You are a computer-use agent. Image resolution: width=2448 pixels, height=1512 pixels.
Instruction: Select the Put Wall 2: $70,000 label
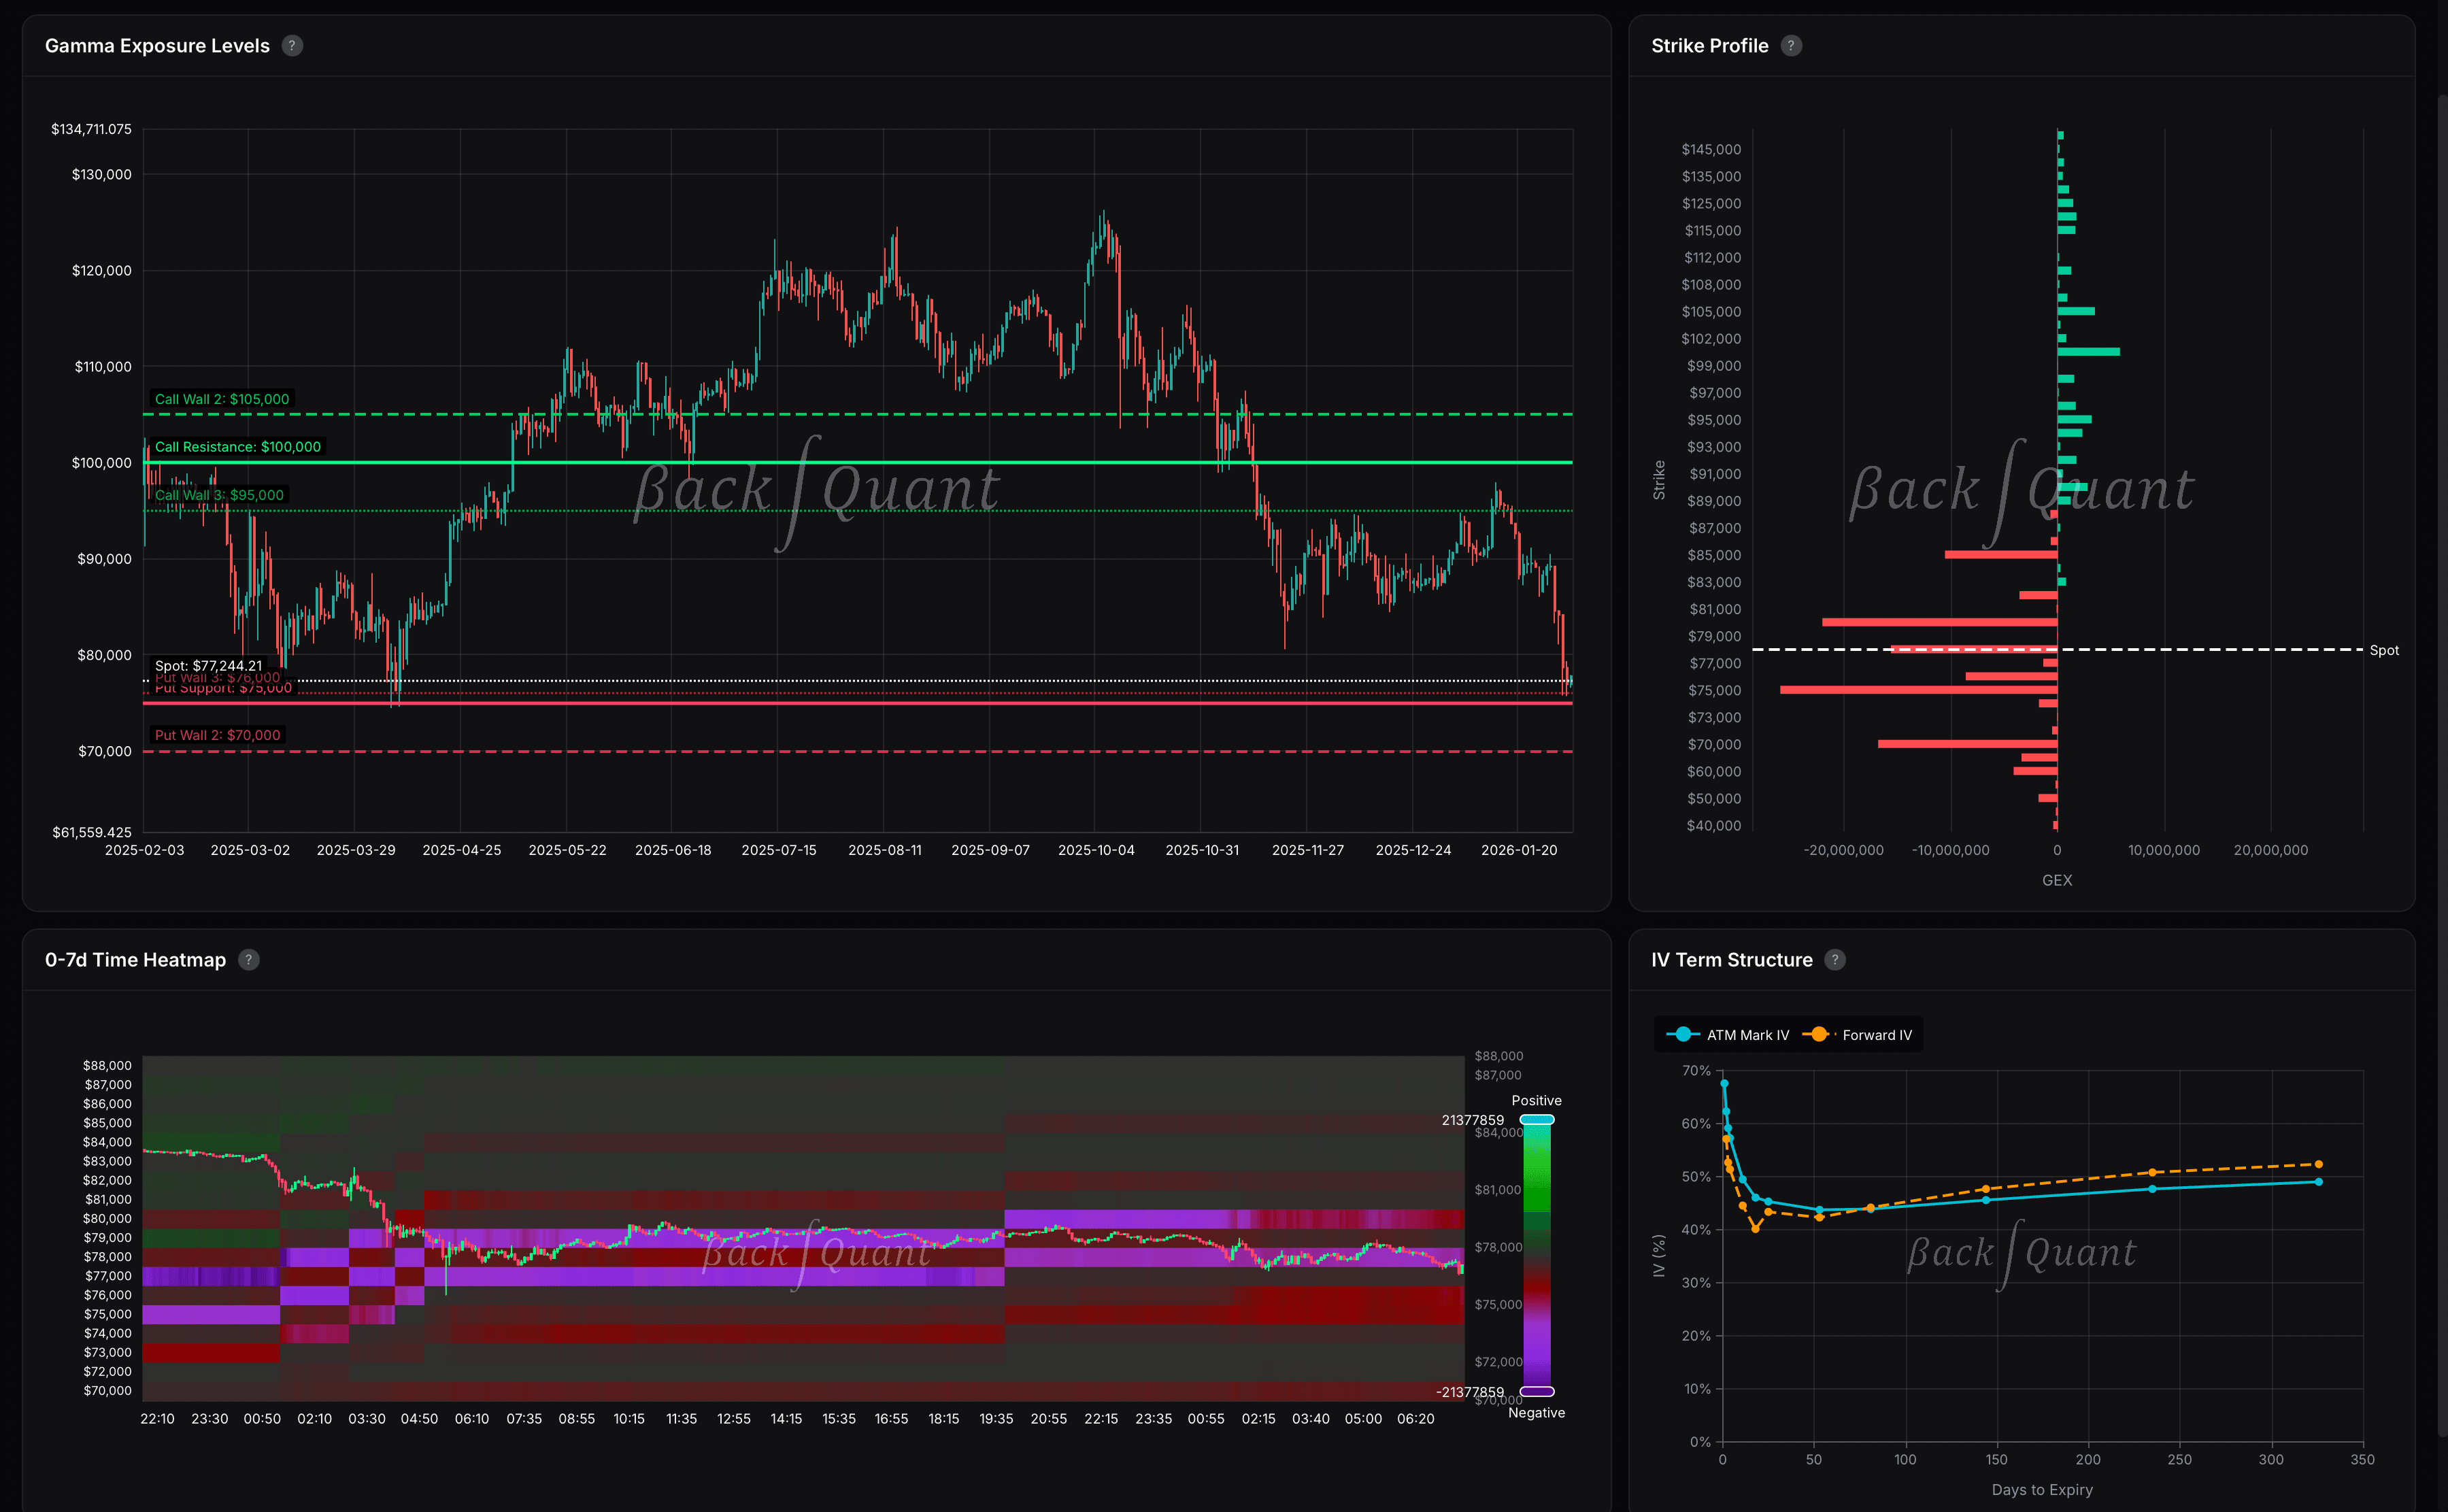217,734
